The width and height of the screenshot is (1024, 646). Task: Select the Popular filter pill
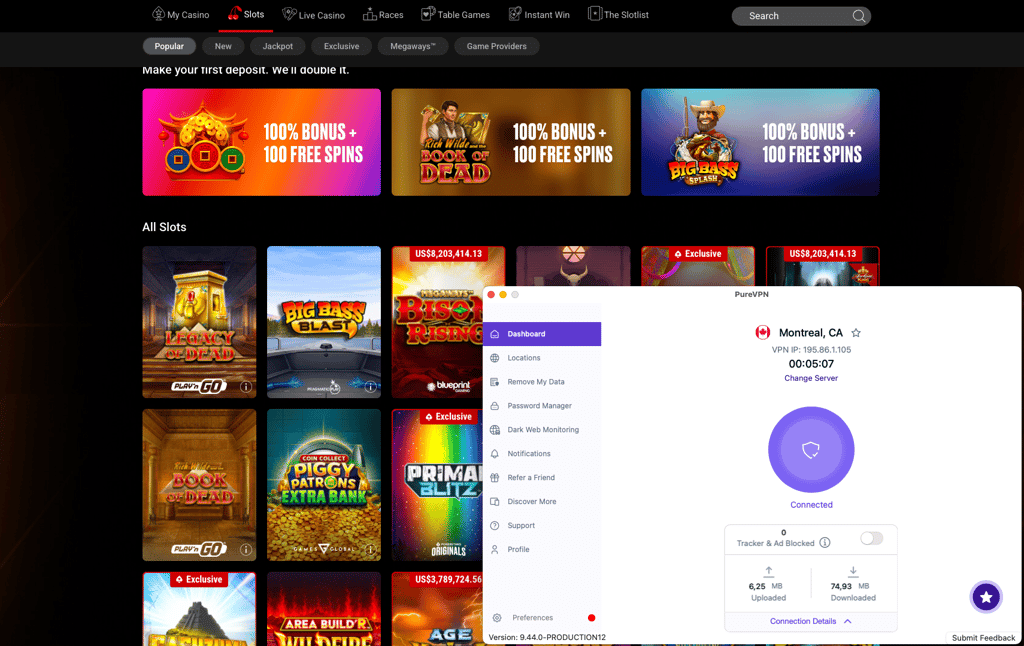click(x=169, y=46)
